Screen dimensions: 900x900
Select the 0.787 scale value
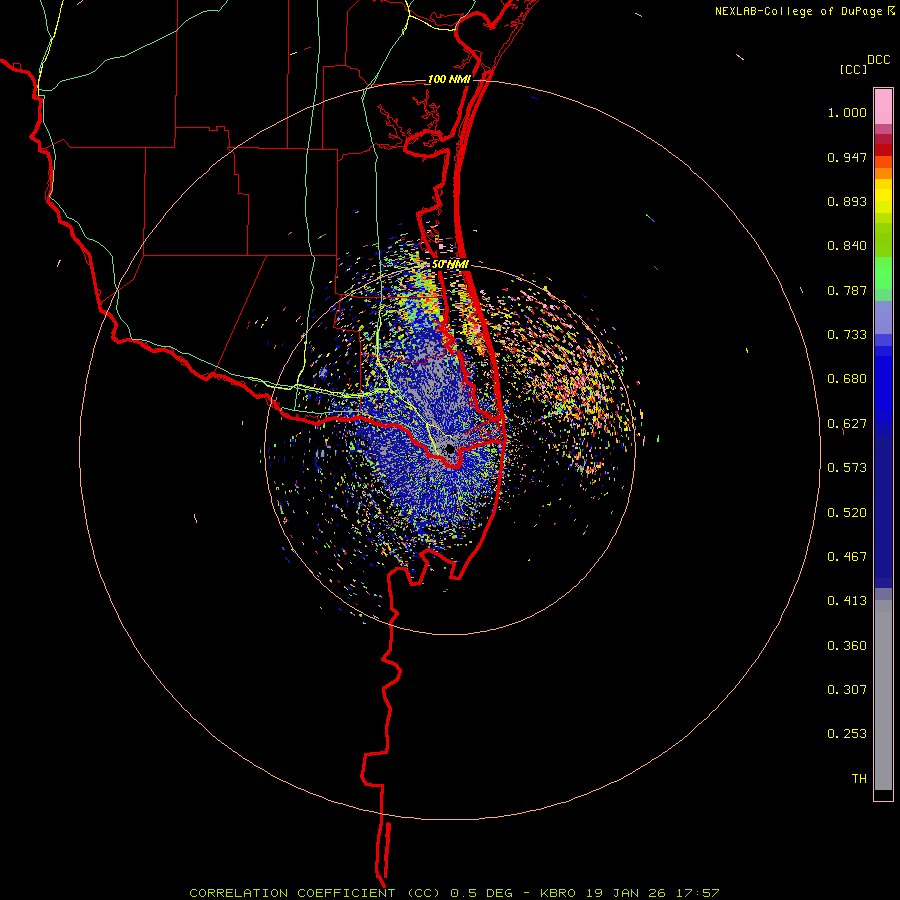(x=847, y=290)
